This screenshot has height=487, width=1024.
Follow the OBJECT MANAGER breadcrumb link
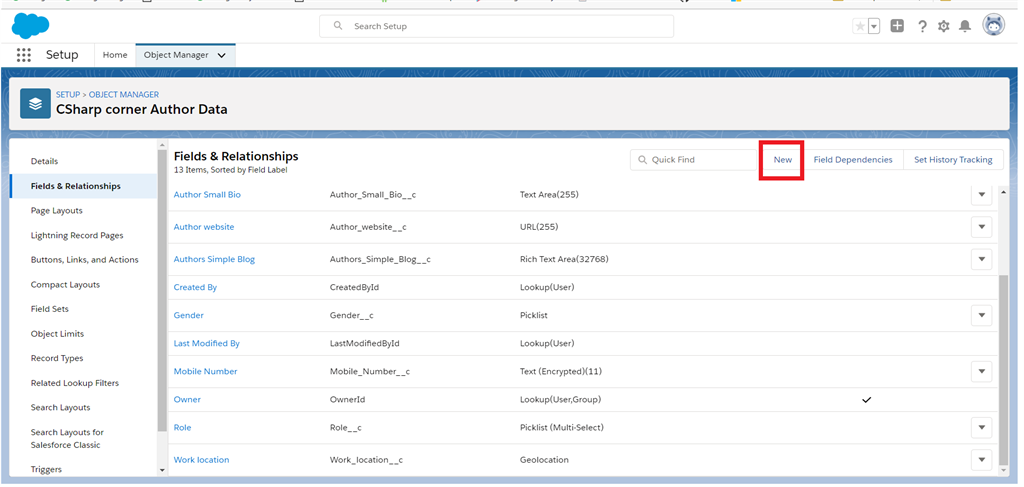(124, 95)
